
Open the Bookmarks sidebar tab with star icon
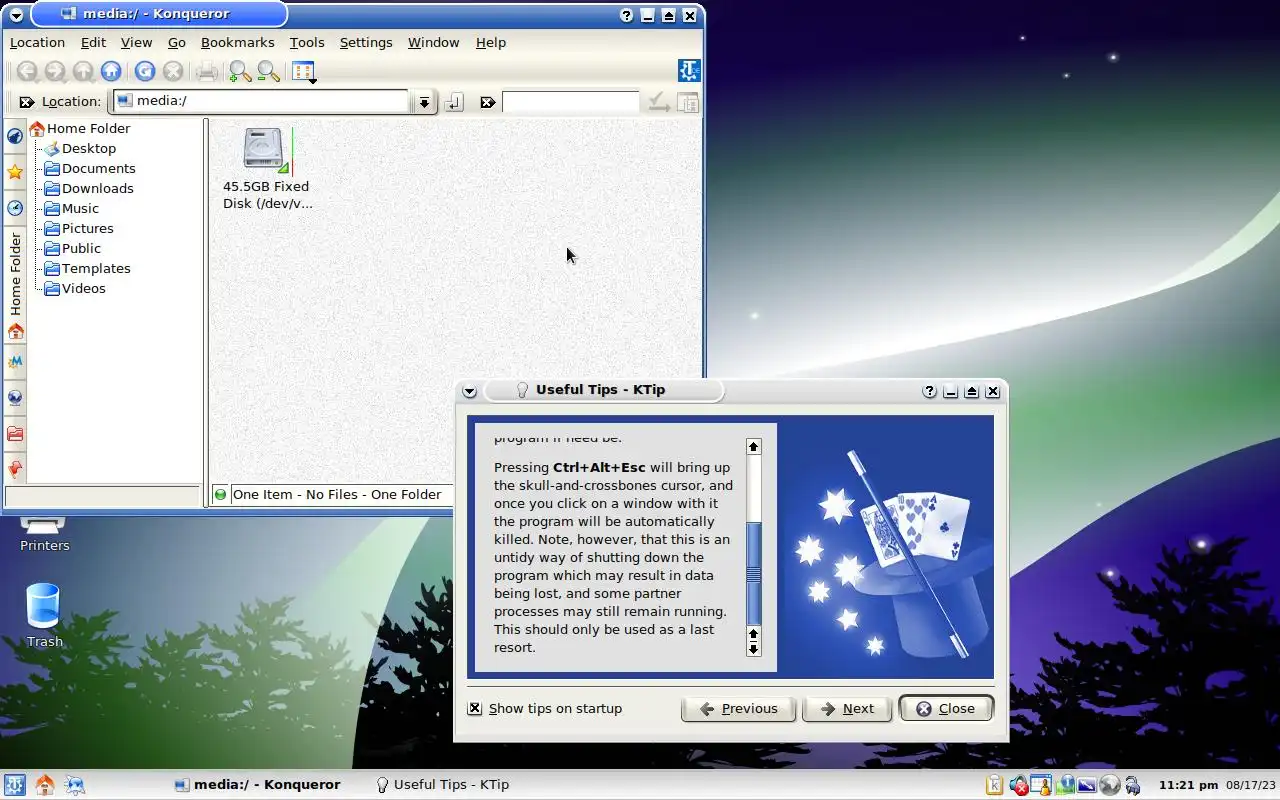(15, 171)
